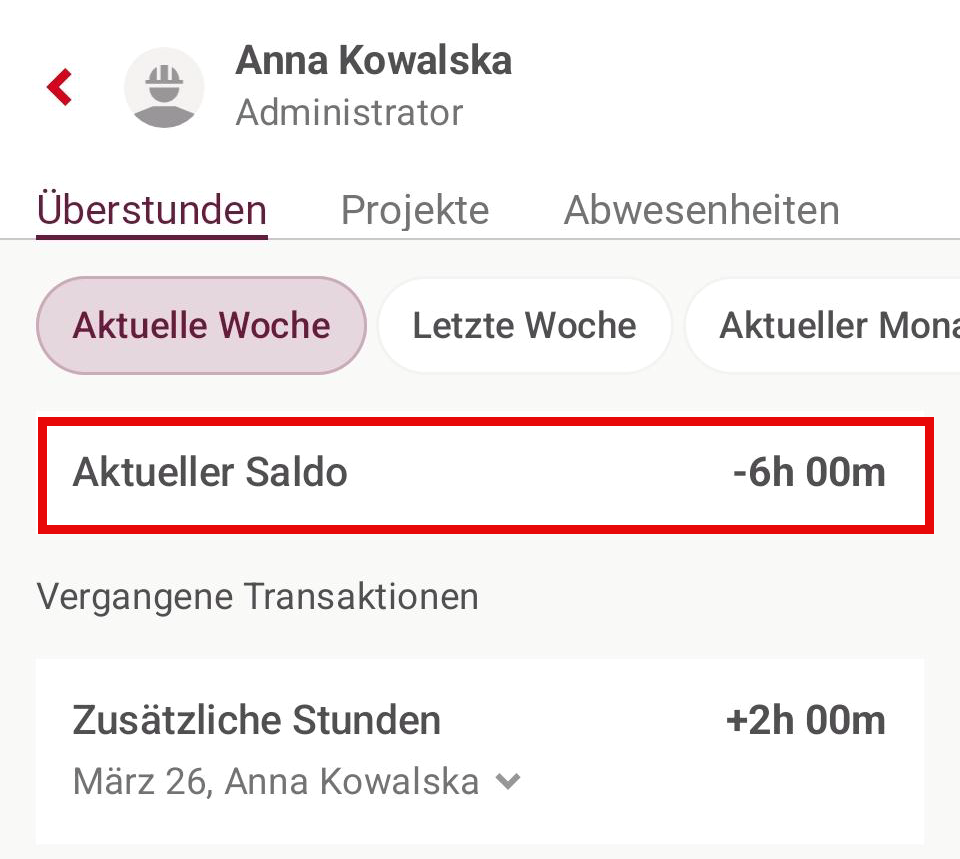Switch to the Projekte tab

click(415, 210)
